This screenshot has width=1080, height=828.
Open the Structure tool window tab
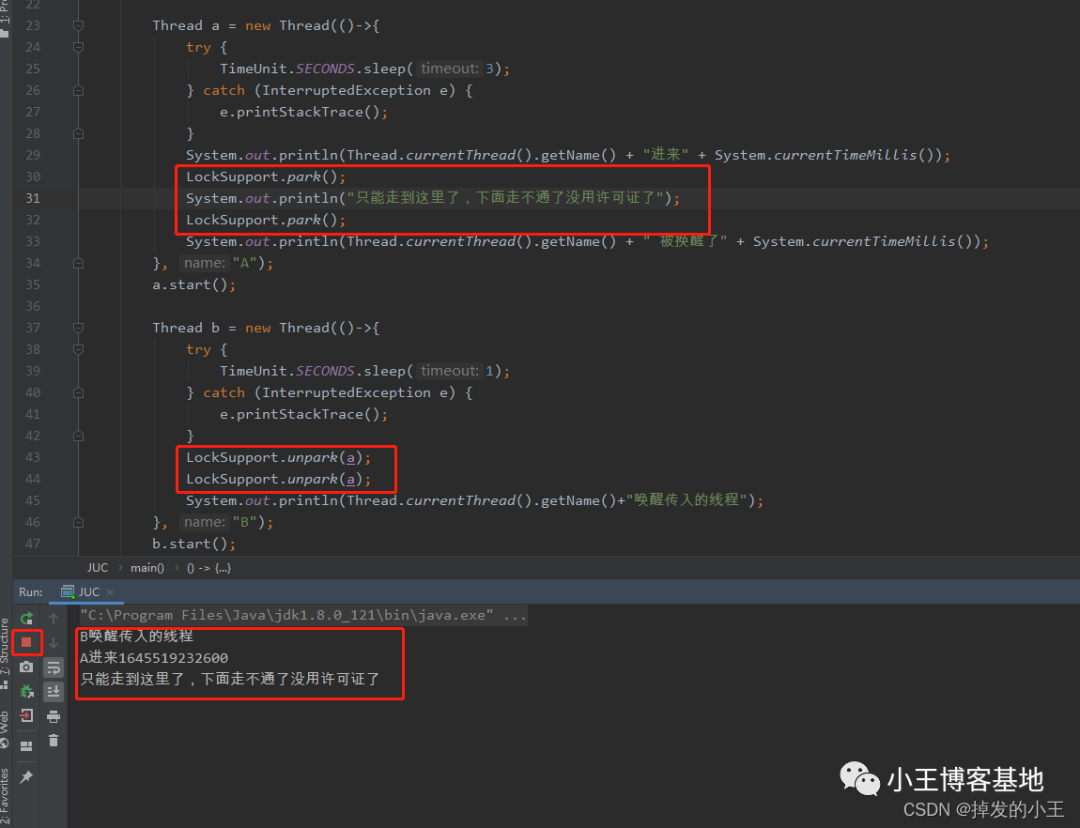click(x=5, y=654)
